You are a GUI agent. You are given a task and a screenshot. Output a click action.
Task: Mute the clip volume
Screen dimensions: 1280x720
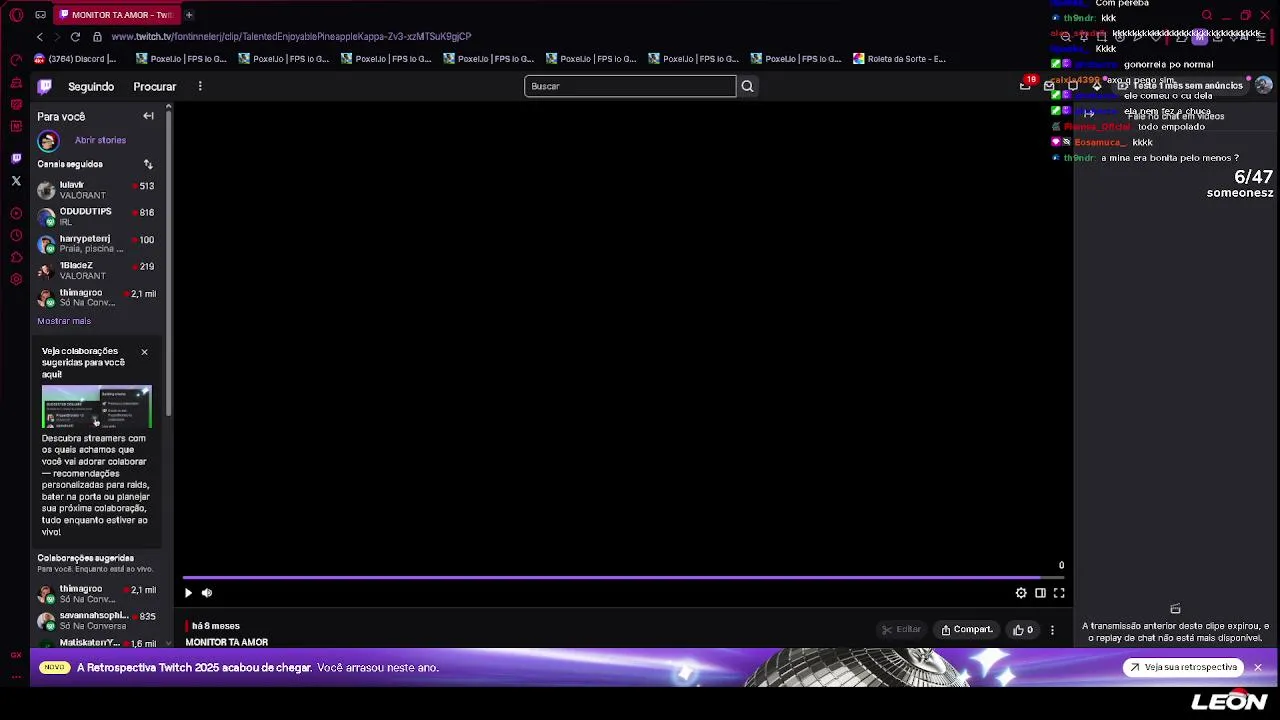pos(207,593)
